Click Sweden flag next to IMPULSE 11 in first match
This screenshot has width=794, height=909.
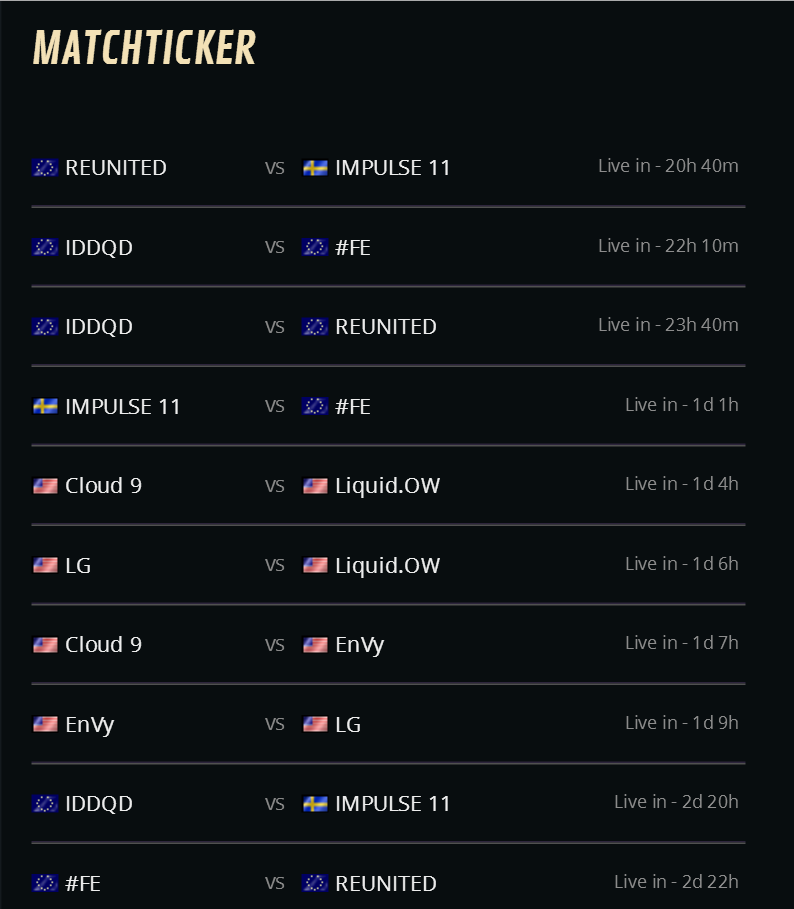(x=315, y=168)
